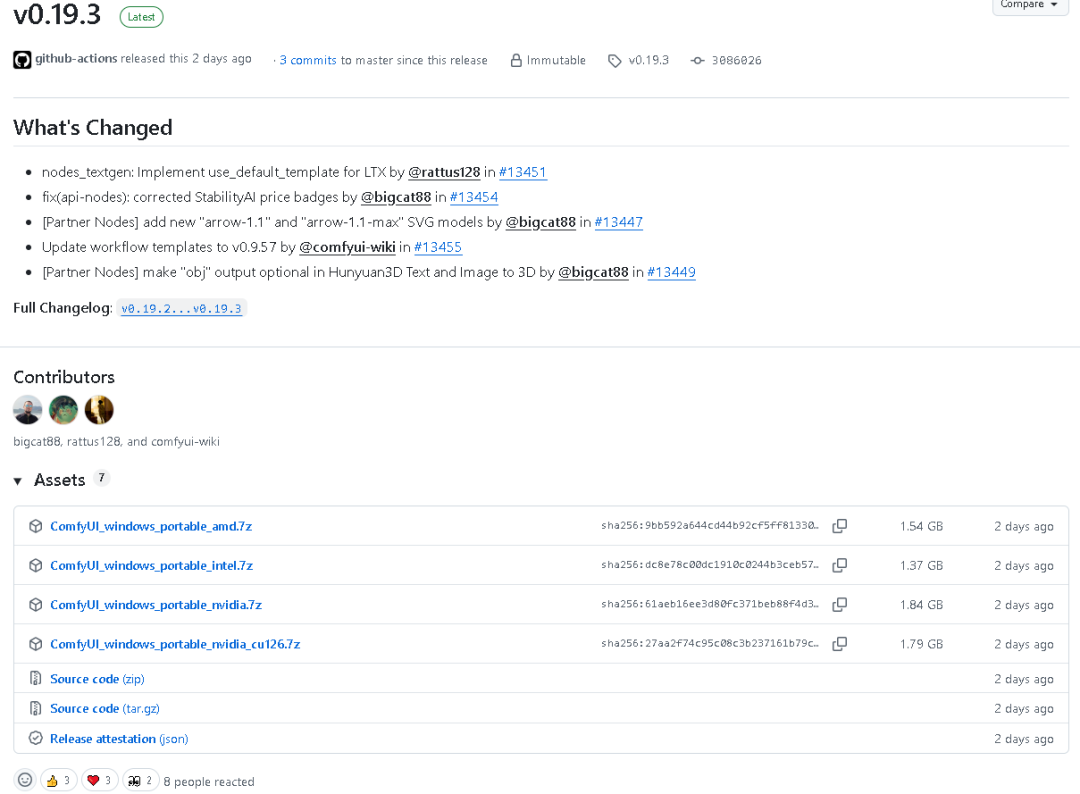Copy sha256 for ComfyUI_windows_portable_nvidia_cu126.7z
1080x794 pixels.
pos(839,644)
